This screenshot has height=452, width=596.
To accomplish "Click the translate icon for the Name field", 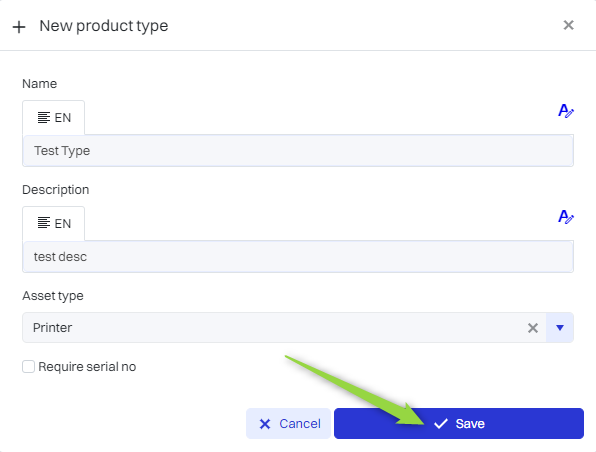I will point(566,111).
